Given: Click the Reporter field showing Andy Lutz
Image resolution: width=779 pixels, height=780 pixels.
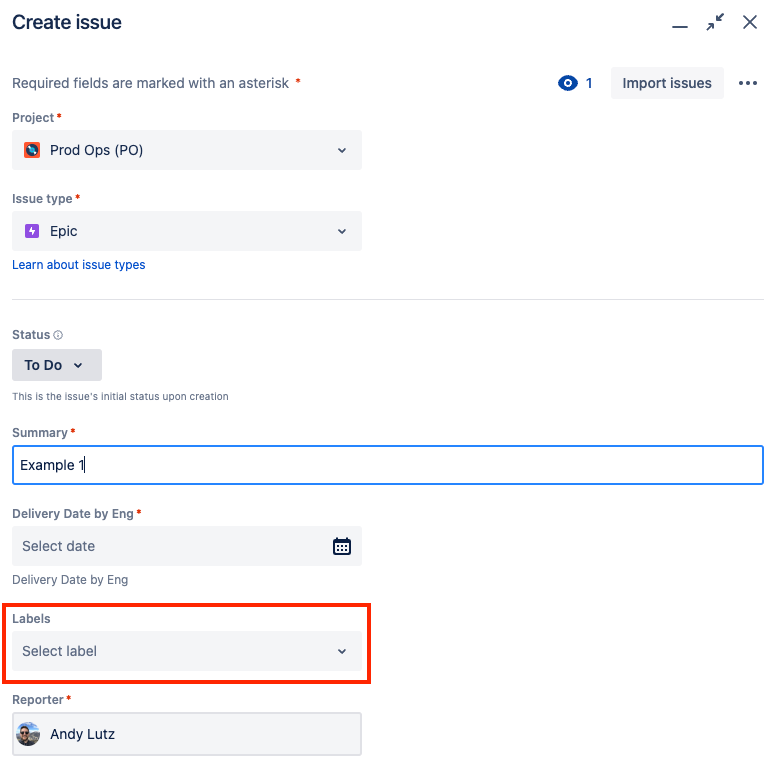Looking at the screenshot, I should tap(187, 734).
